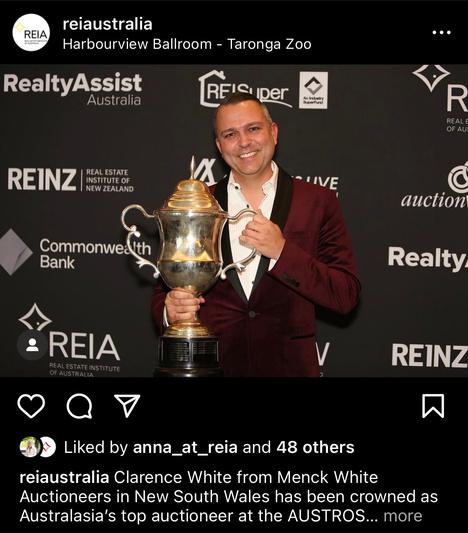This screenshot has height=533, width=468.
Task: Open the three-dot post options menu
Action: pos(441,33)
